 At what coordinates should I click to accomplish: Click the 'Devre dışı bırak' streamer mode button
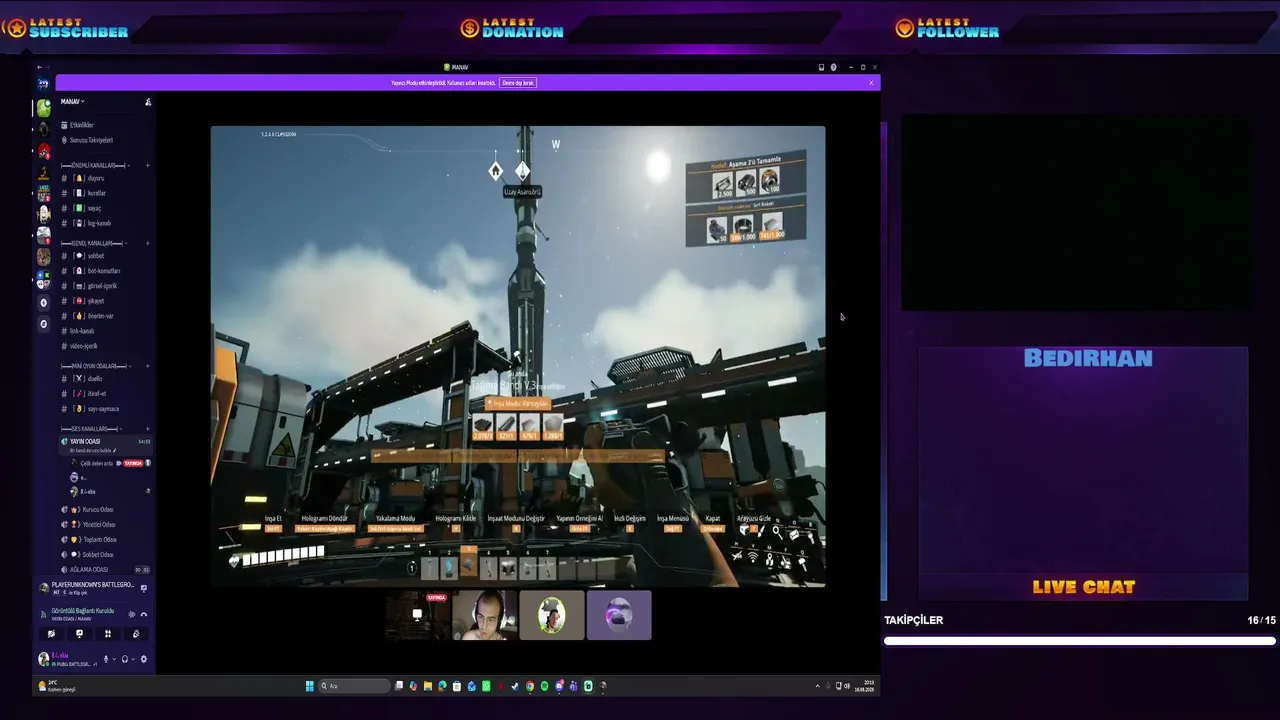coord(518,83)
